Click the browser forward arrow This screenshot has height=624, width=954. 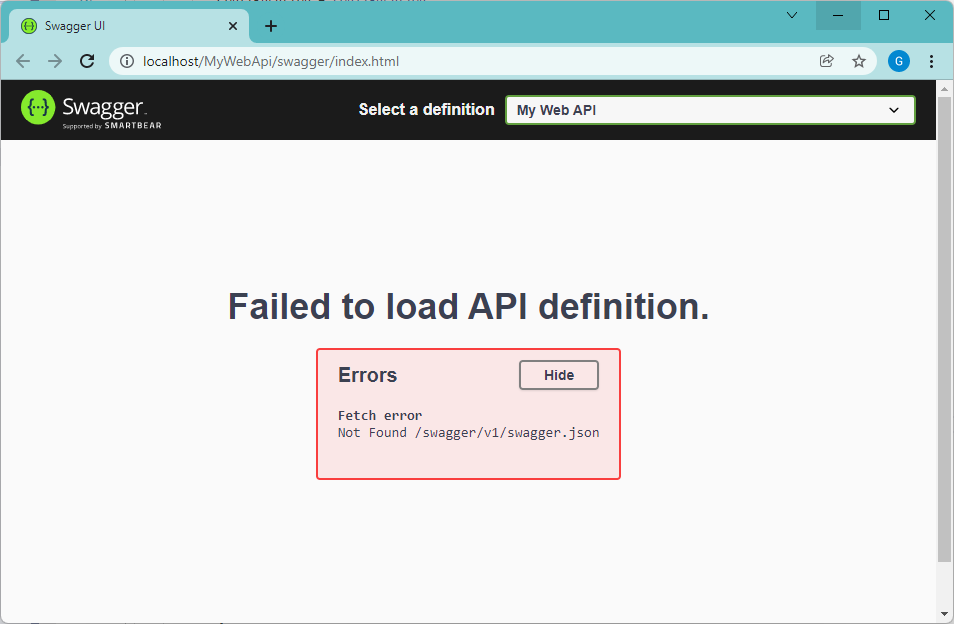click(55, 61)
